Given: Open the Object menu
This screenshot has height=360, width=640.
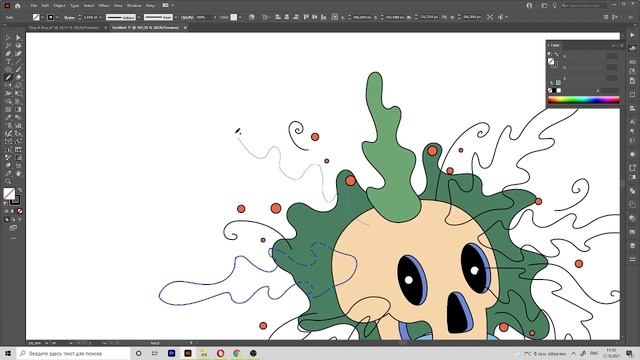Looking at the screenshot, I should click(x=59, y=6).
